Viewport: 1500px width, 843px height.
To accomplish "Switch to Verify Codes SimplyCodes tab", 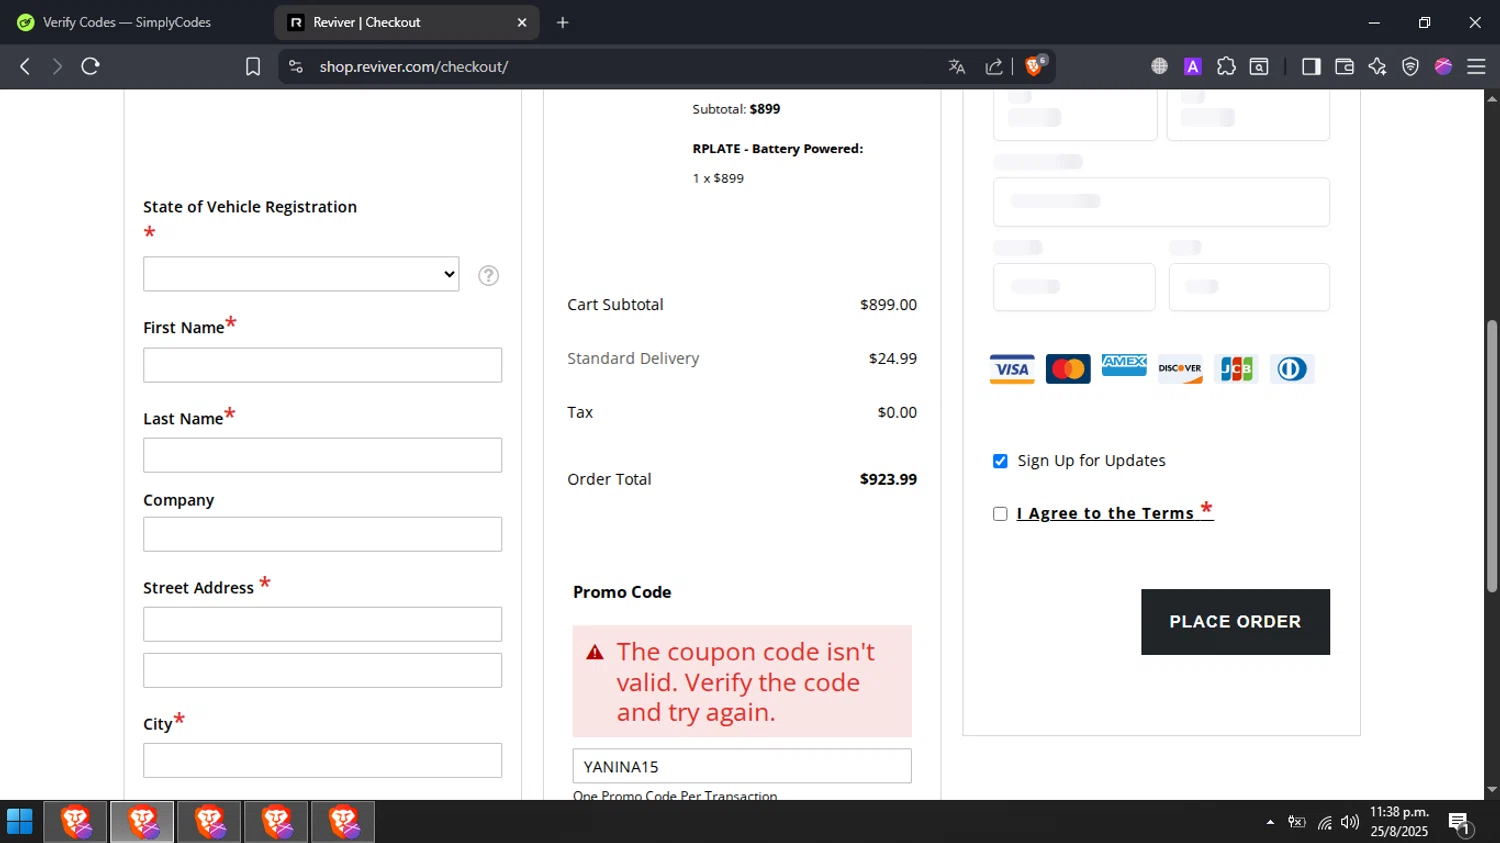I will coord(128,22).
